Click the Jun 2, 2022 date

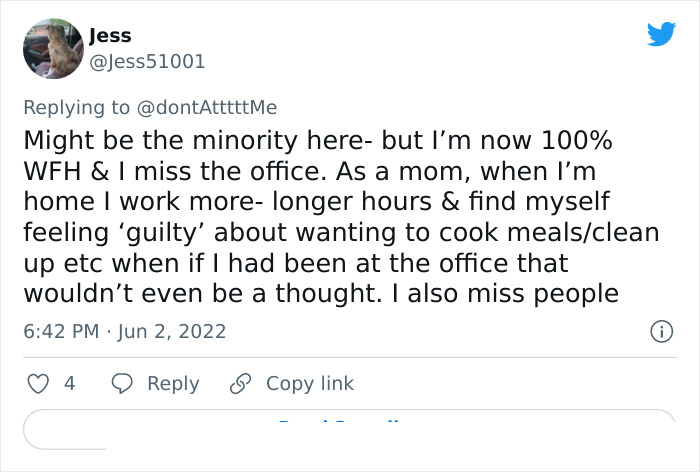pyautogui.click(x=170, y=330)
